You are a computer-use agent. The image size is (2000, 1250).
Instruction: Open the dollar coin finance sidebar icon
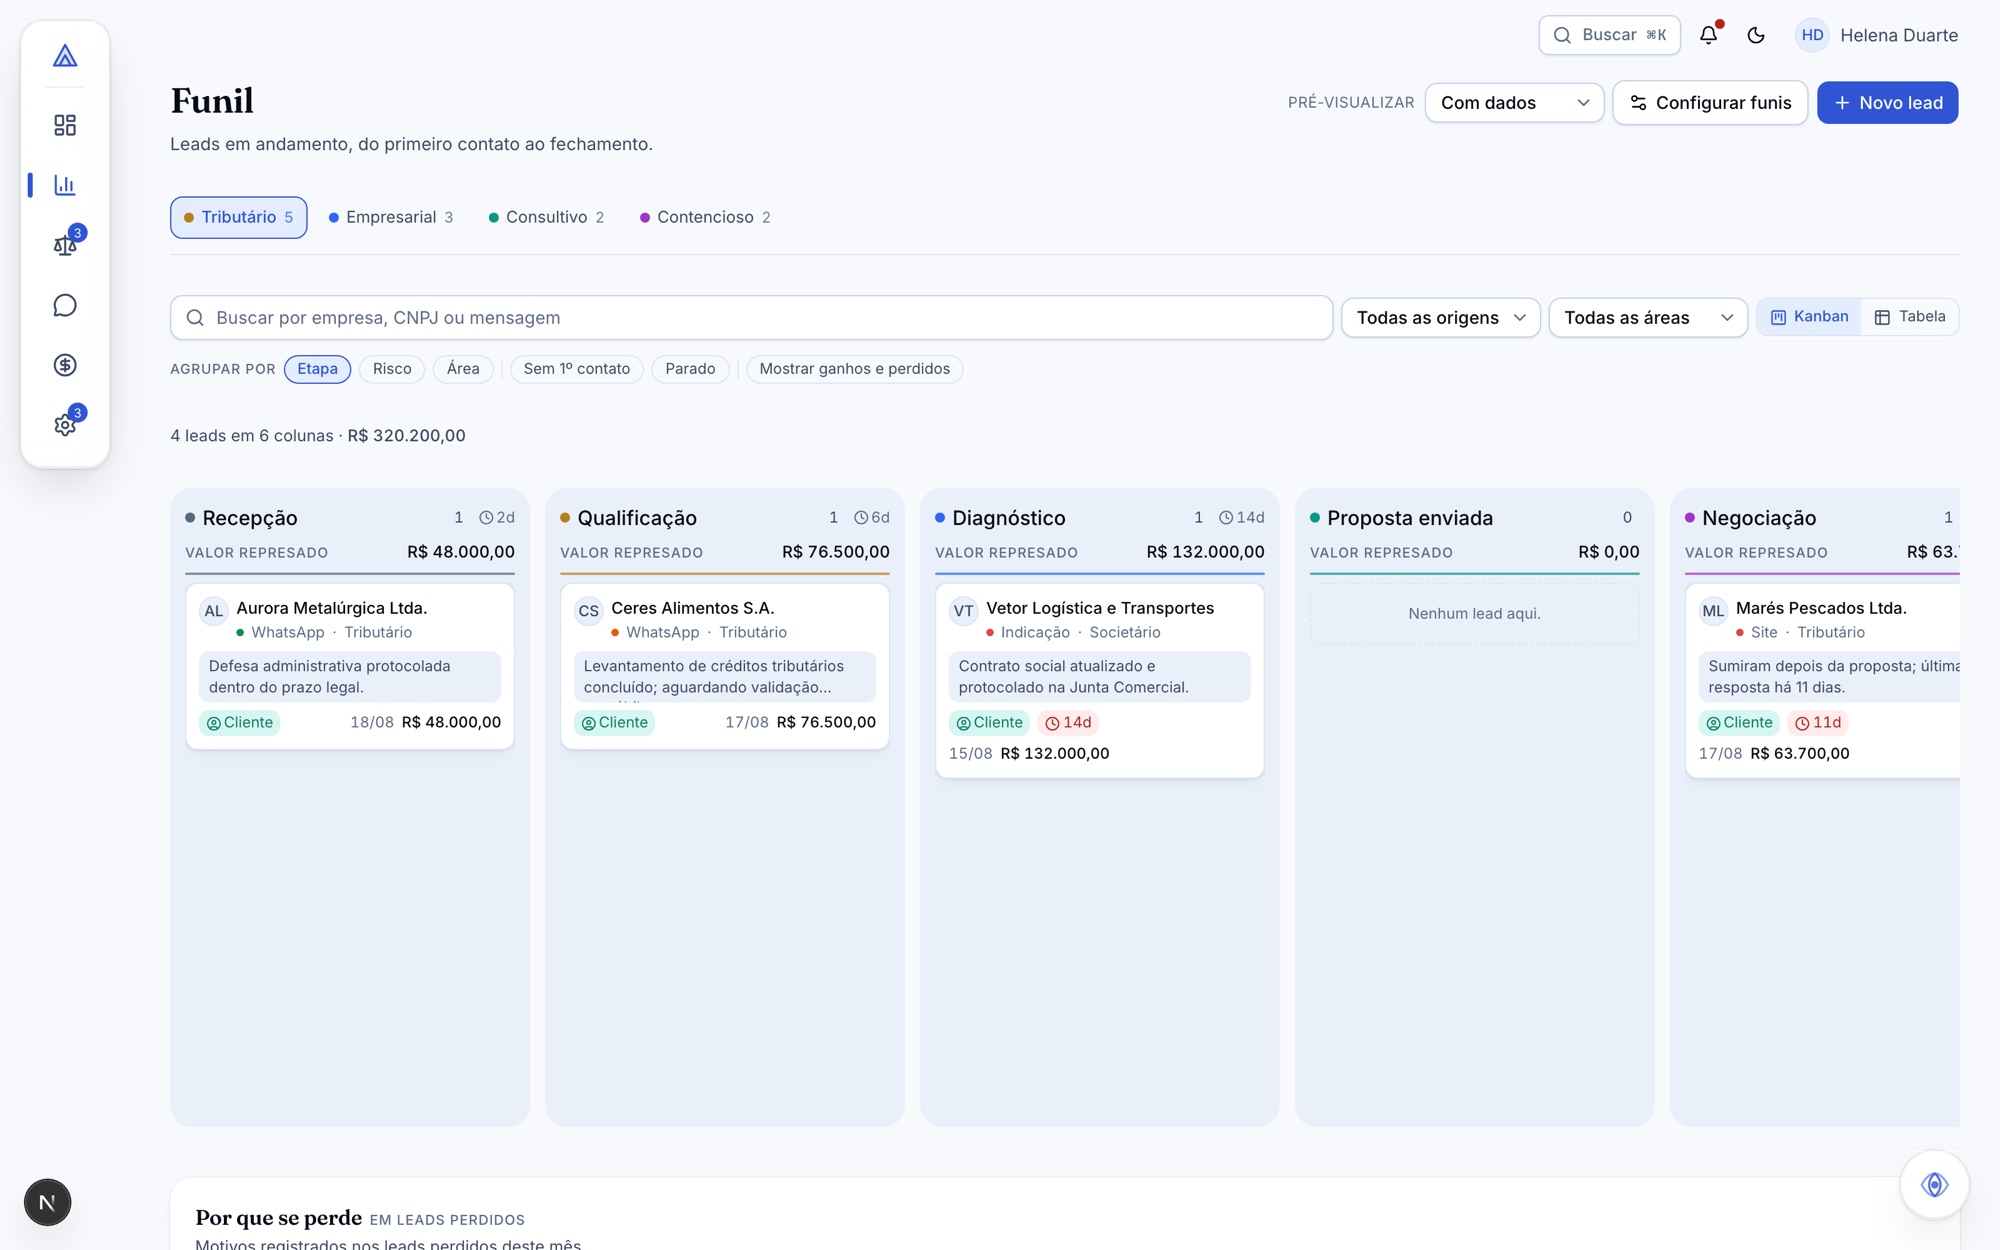pyautogui.click(x=65, y=365)
